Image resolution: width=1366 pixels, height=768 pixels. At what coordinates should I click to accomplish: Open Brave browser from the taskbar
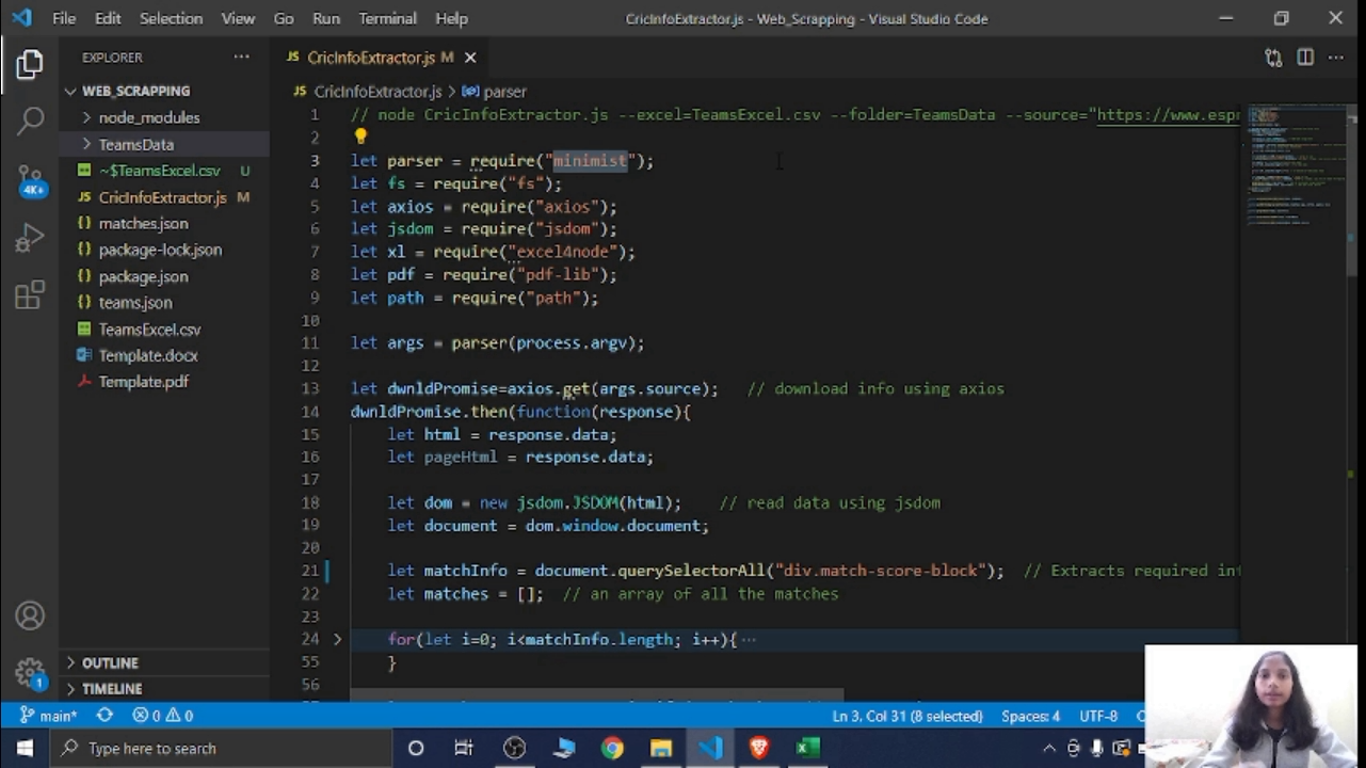point(759,748)
